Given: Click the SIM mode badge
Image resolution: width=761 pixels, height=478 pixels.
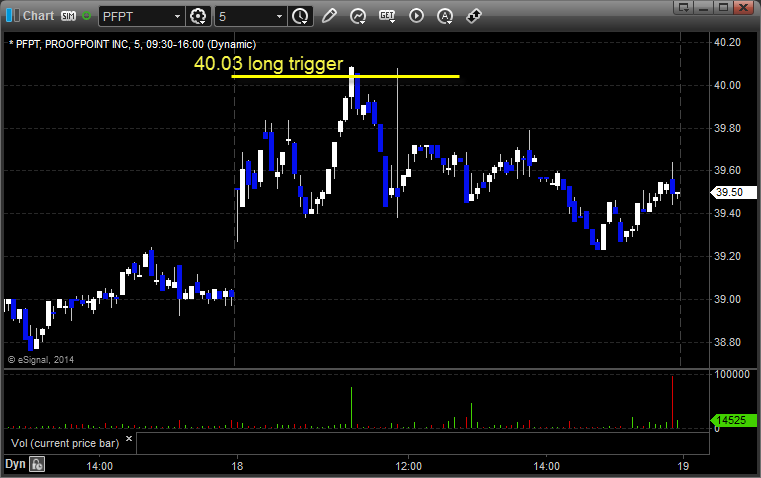Looking at the screenshot, I should point(68,16).
